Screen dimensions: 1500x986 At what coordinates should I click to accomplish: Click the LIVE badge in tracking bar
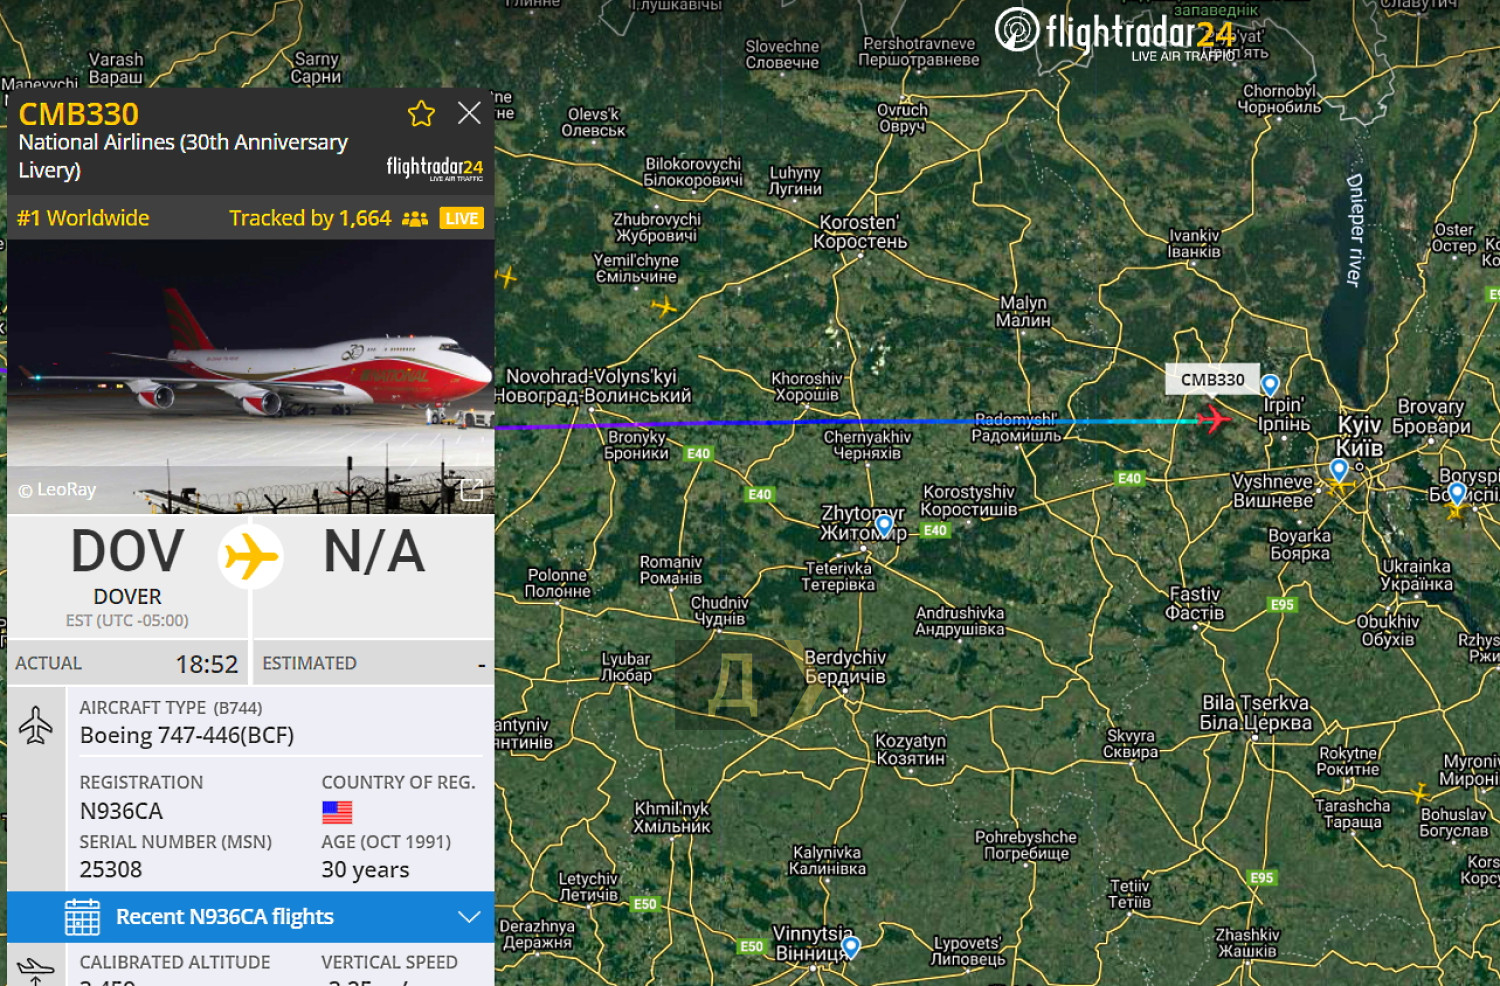tap(462, 218)
